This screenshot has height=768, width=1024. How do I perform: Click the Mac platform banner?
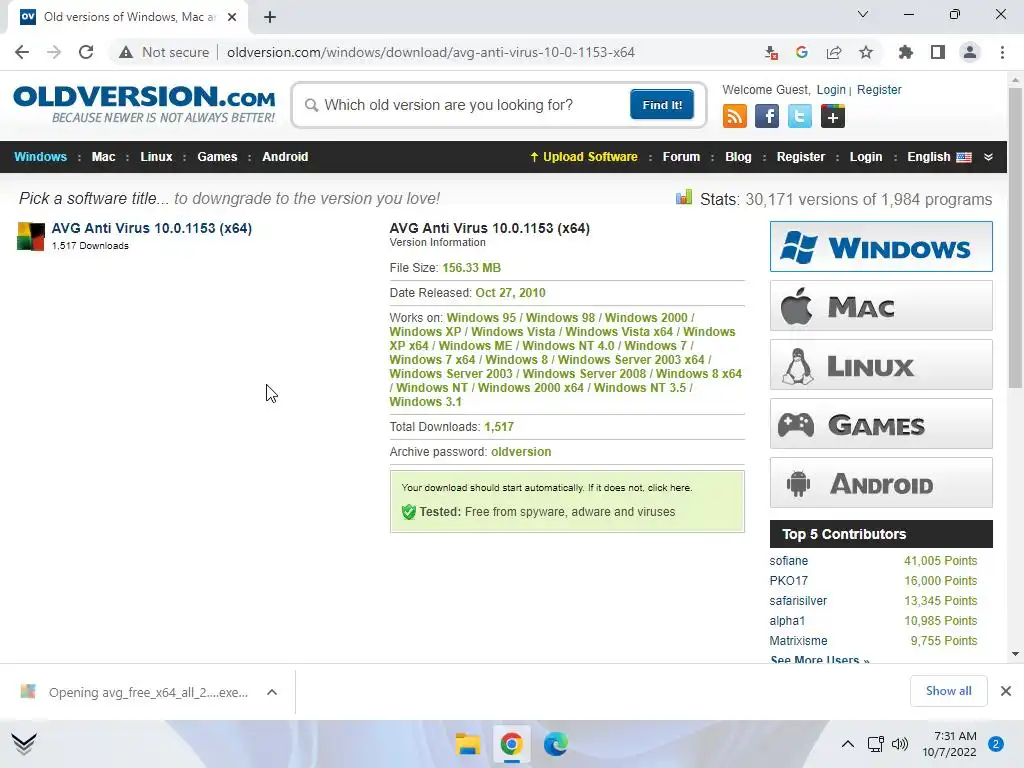(x=881, y=306)
